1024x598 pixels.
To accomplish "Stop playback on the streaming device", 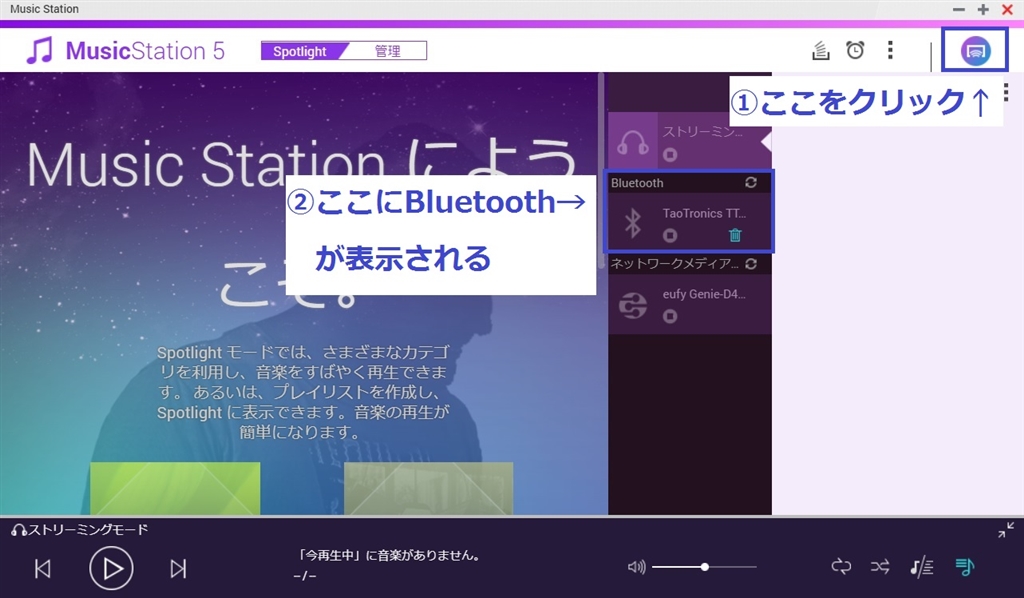I will (x=670, y=155).
